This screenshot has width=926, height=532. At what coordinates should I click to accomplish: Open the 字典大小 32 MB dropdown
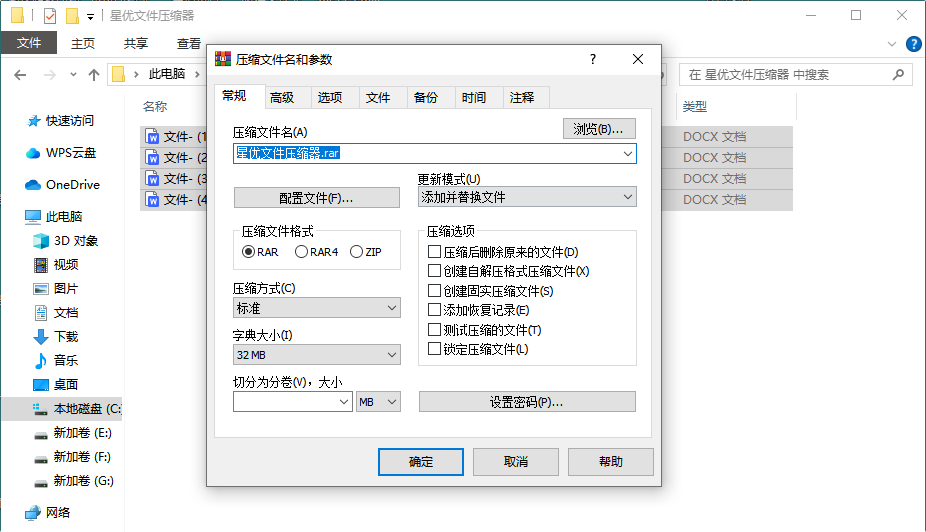coord(317,355)
